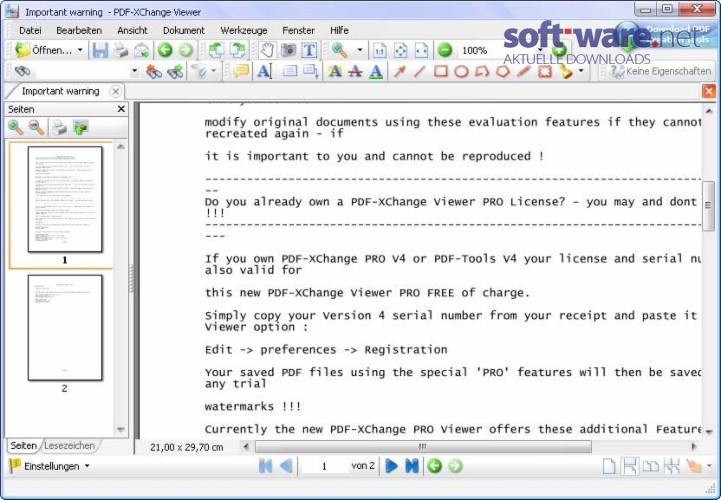Open the Datei menu
Image resolution: width=721 pixels, height=500 pixels.
click(30, 30)
